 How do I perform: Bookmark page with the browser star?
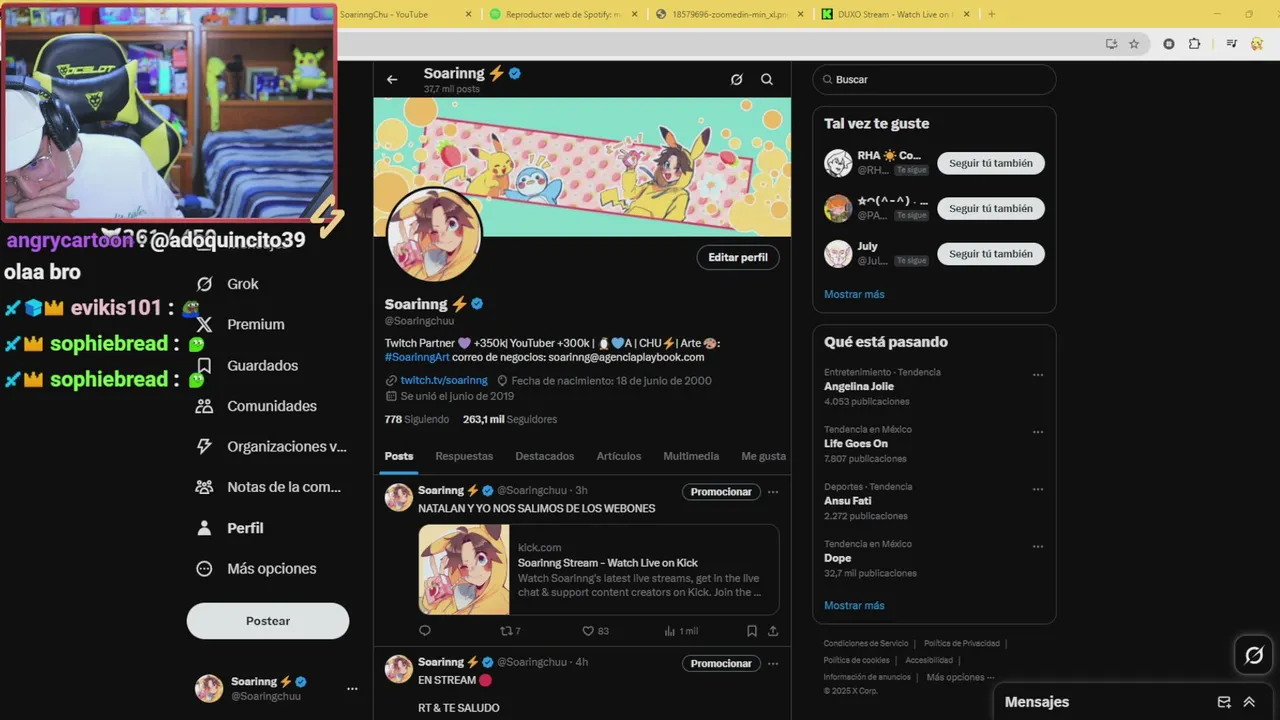[x=1134, y=44]
